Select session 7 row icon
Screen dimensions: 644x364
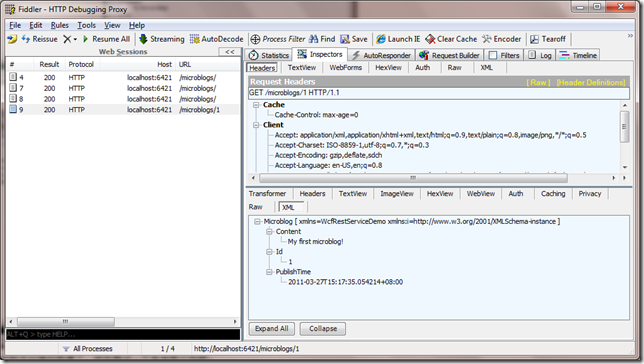13,88
